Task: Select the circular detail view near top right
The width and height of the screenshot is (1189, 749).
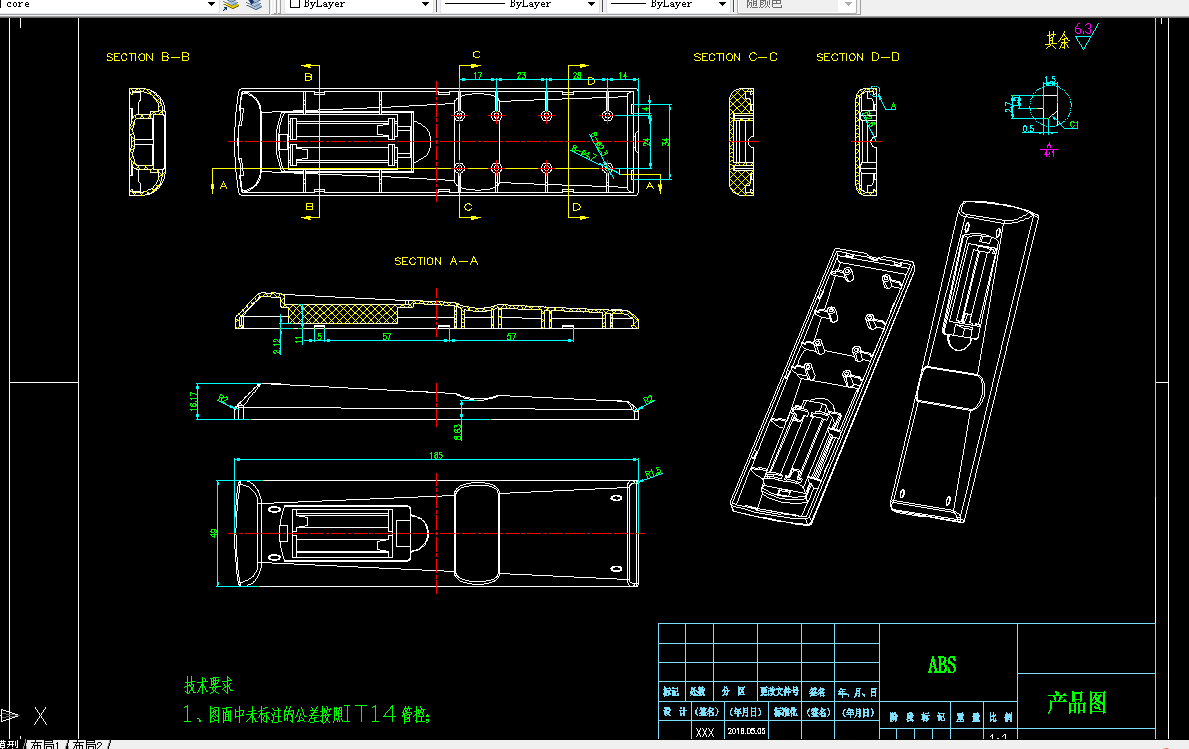Action: coord(1049,108)
